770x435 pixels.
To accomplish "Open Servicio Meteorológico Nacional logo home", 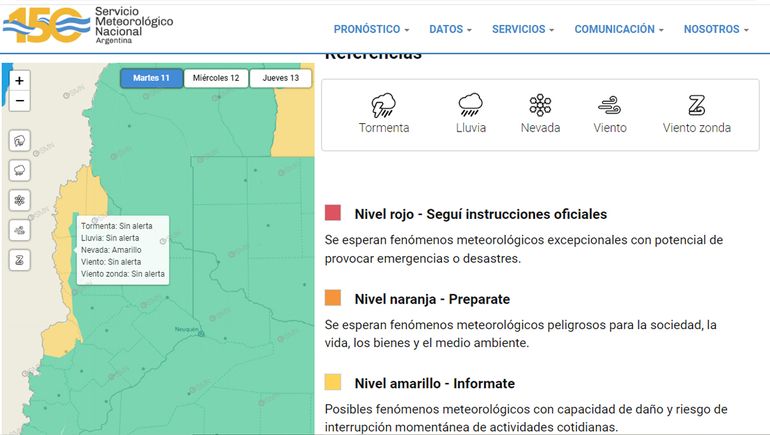I will 88,26.
